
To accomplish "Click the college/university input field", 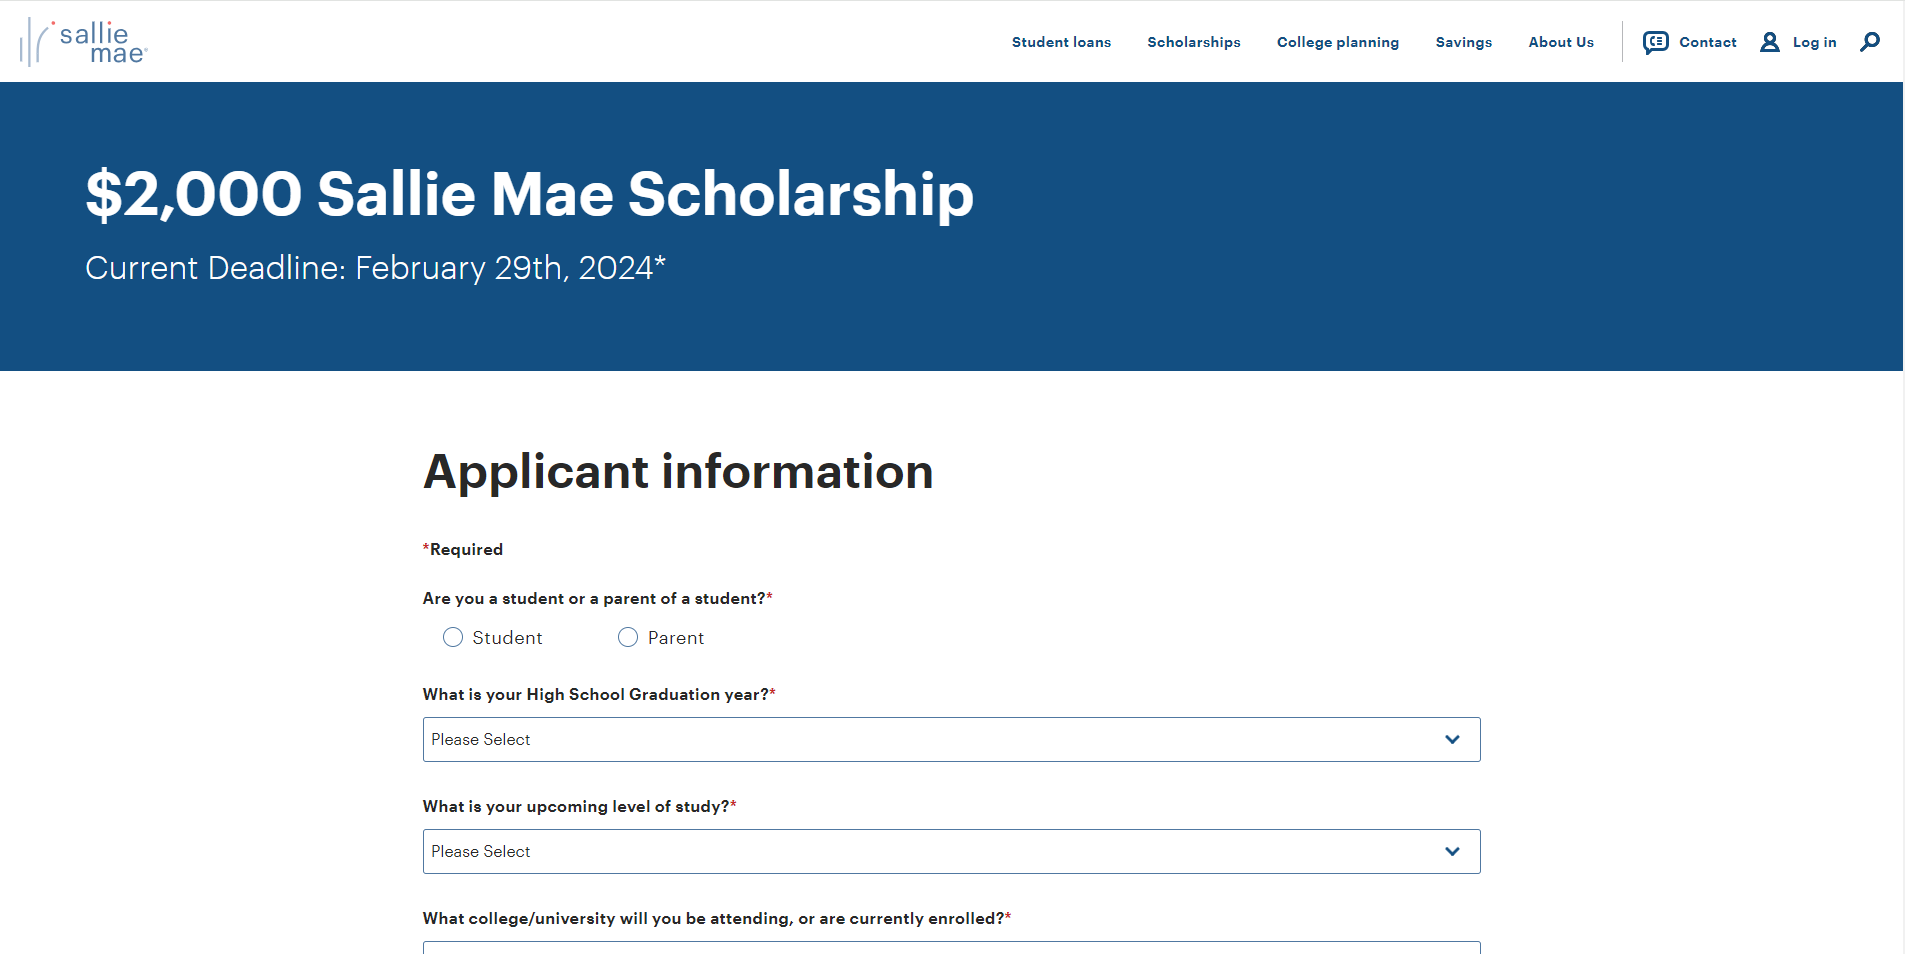I will tap(950, 947).
